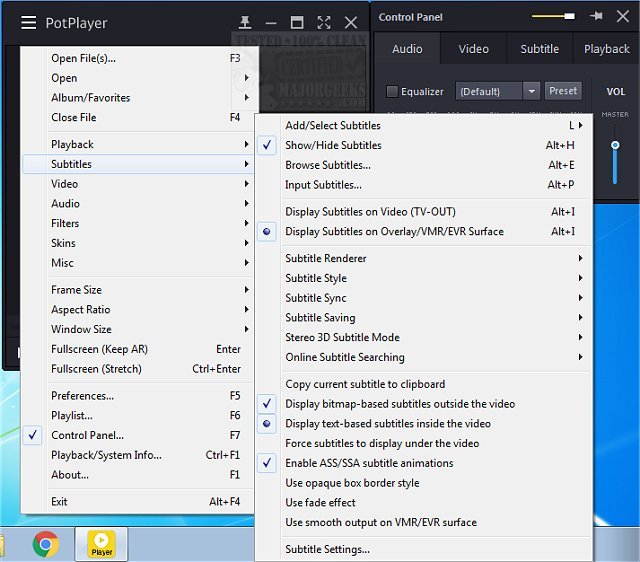
Task: Open Subtitle Settings...
Action: click(327, 549)
